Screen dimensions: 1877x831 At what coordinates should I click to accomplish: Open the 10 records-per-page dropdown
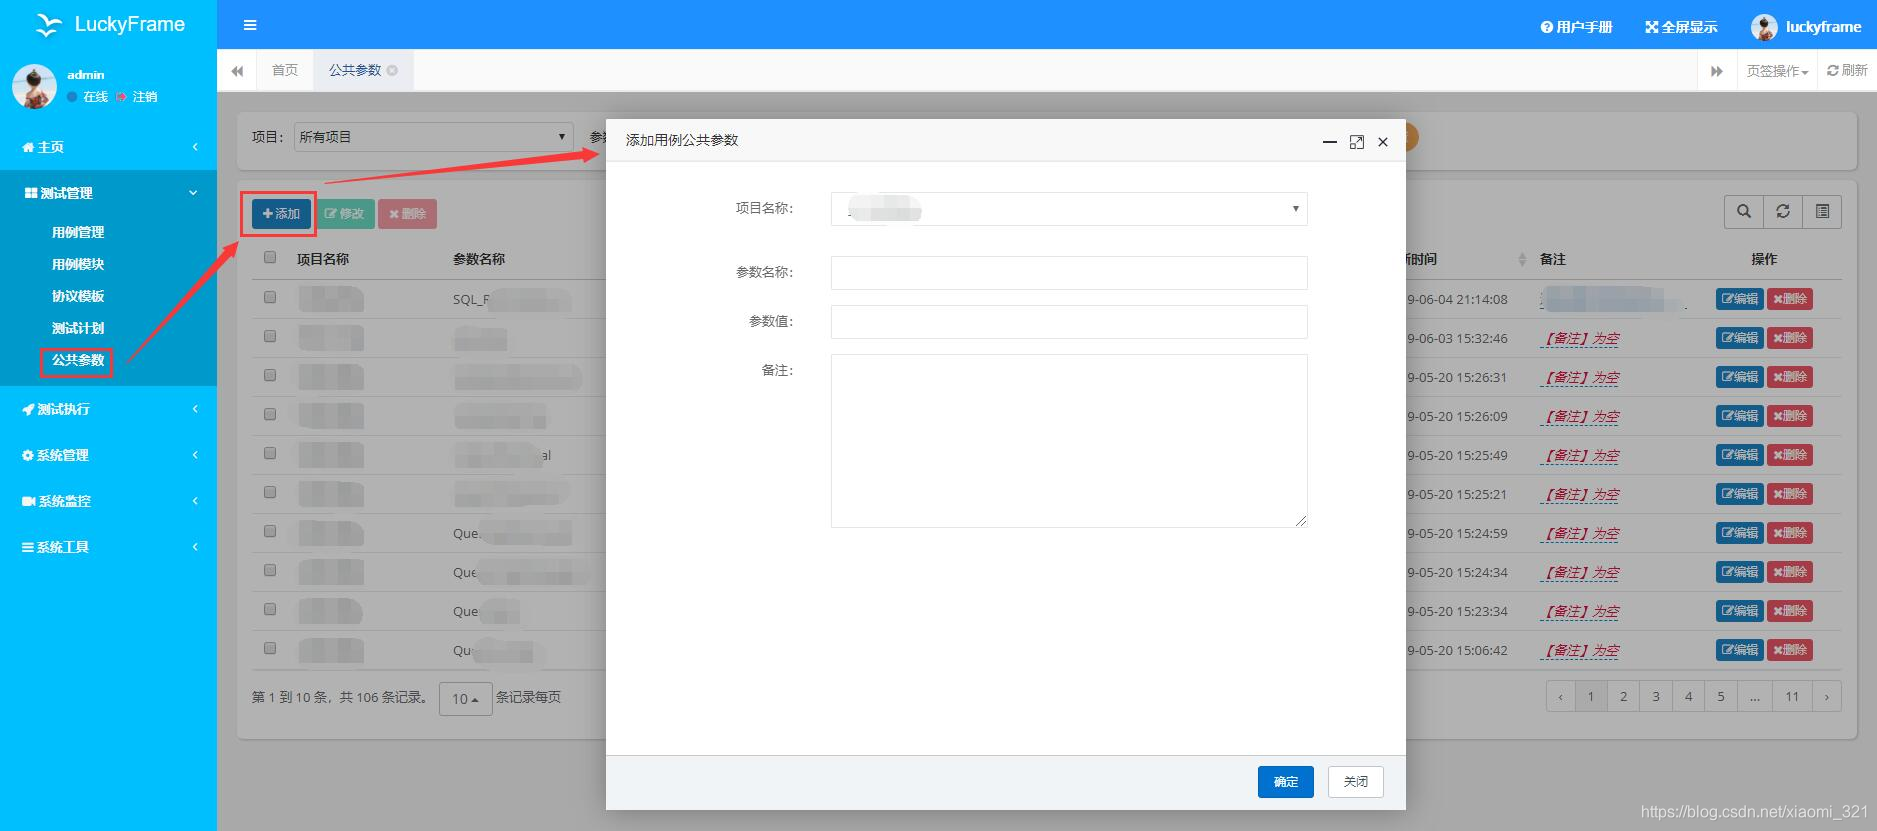pos(465,698)
